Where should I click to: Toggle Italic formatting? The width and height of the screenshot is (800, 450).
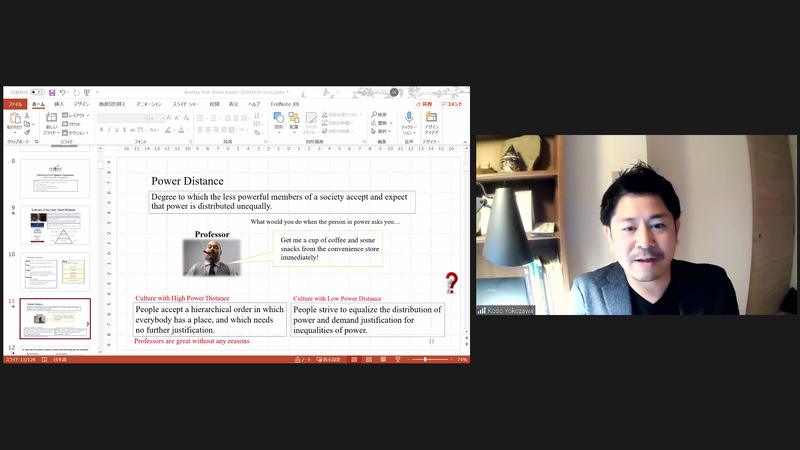click(x=109, y=130)
